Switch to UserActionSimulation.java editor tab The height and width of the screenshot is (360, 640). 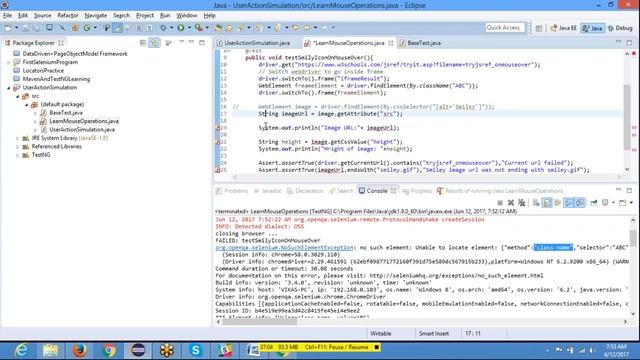coord(253,43)
